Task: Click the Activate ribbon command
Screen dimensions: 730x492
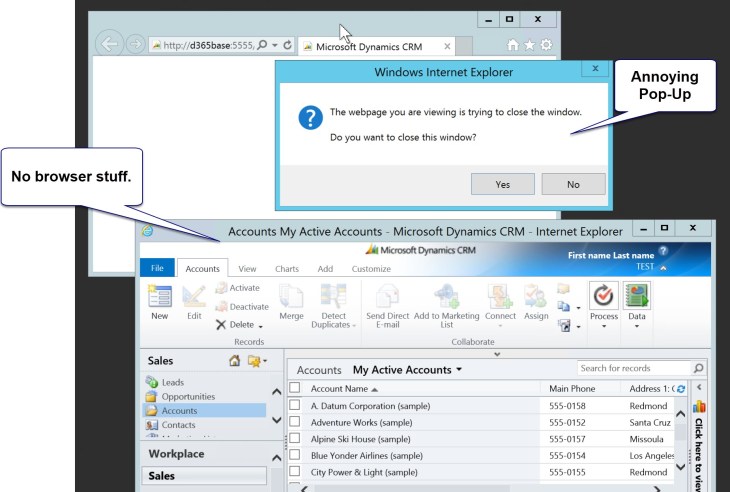Action: click(x=237, y=288)
